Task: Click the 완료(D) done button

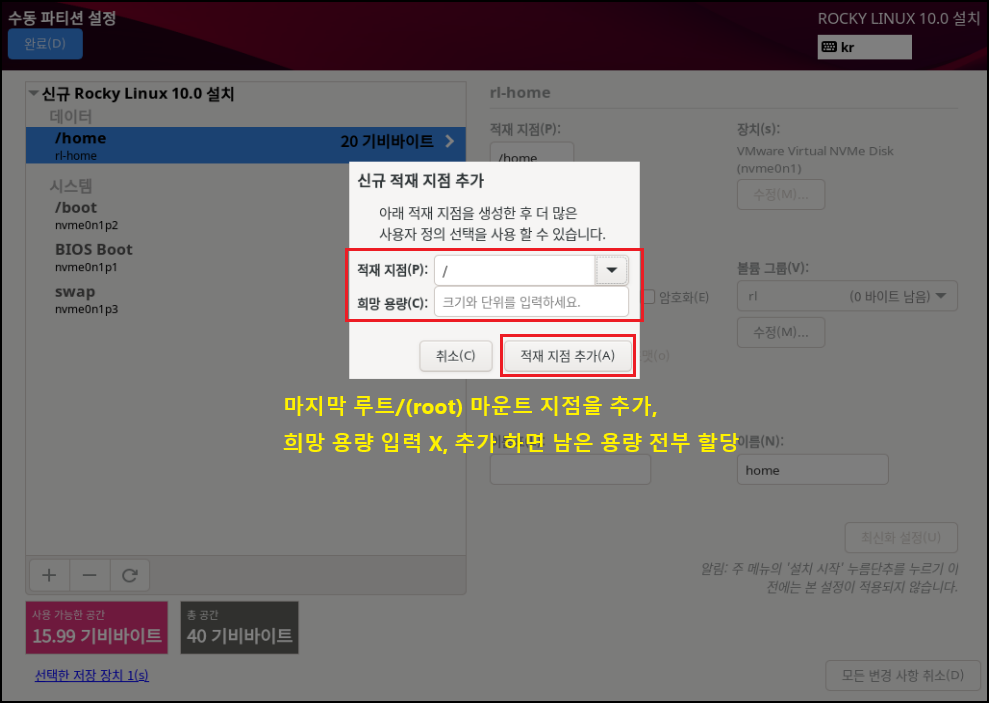Action: coord(45,44)
